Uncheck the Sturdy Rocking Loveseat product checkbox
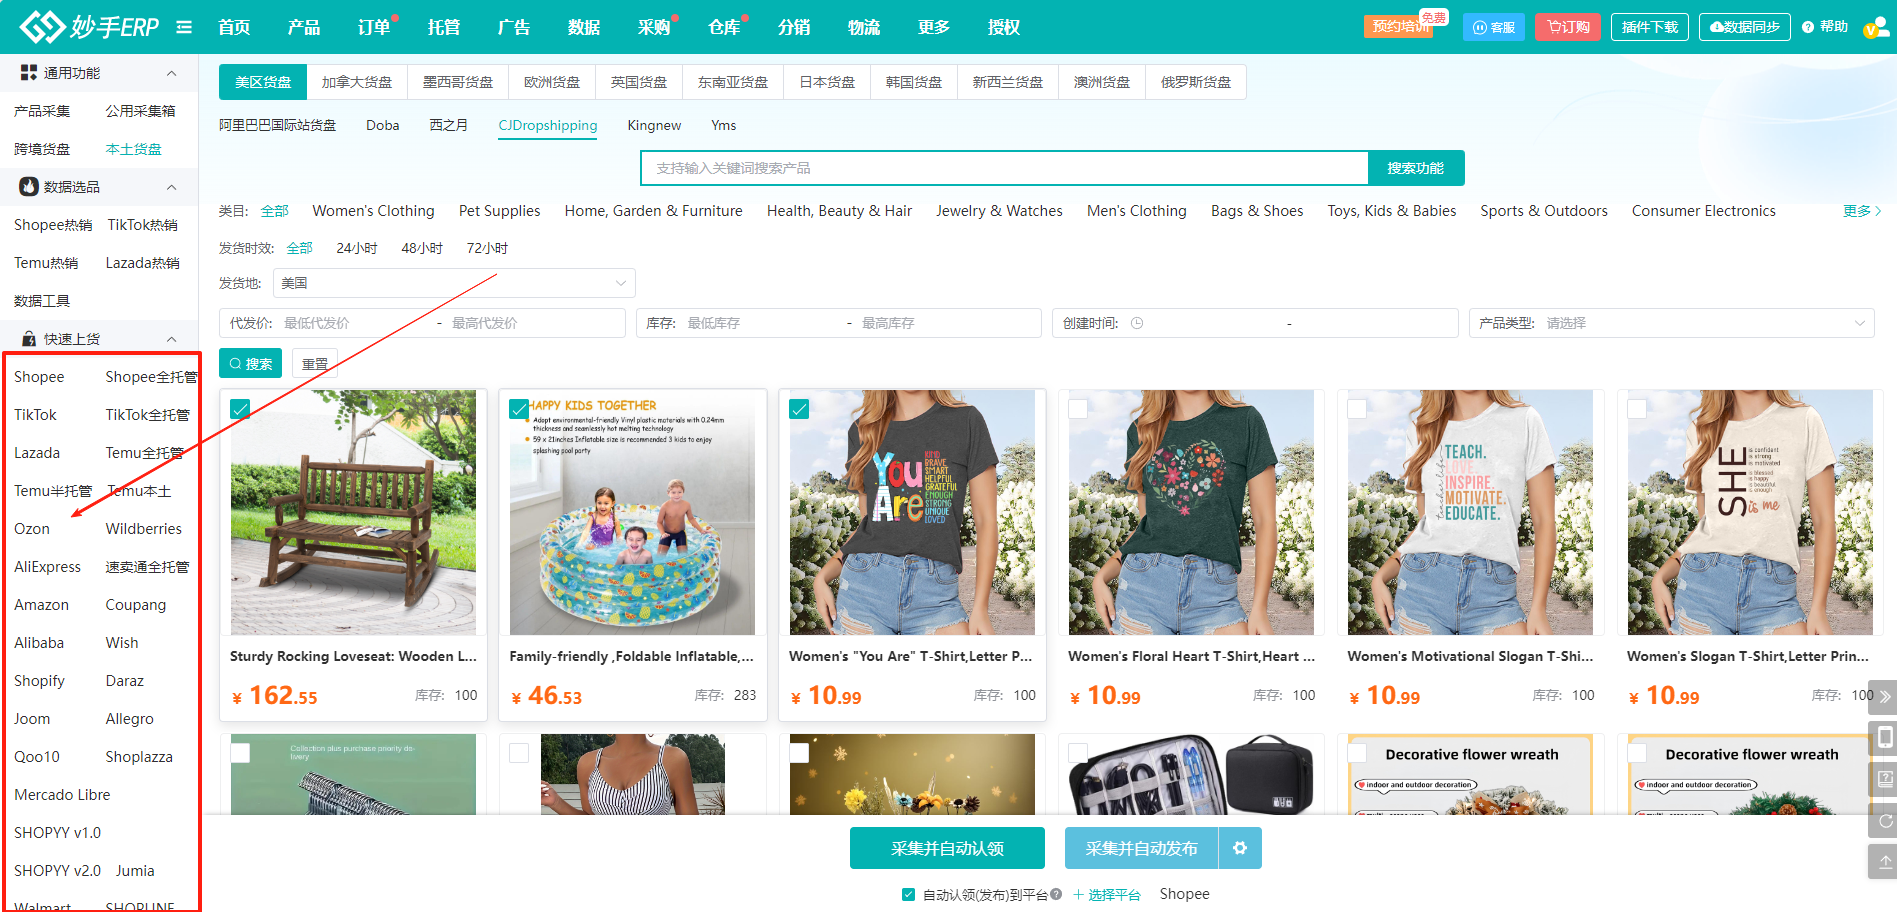Image resolution: width=1897 pixels, height=912 pixels. [240, 409]
